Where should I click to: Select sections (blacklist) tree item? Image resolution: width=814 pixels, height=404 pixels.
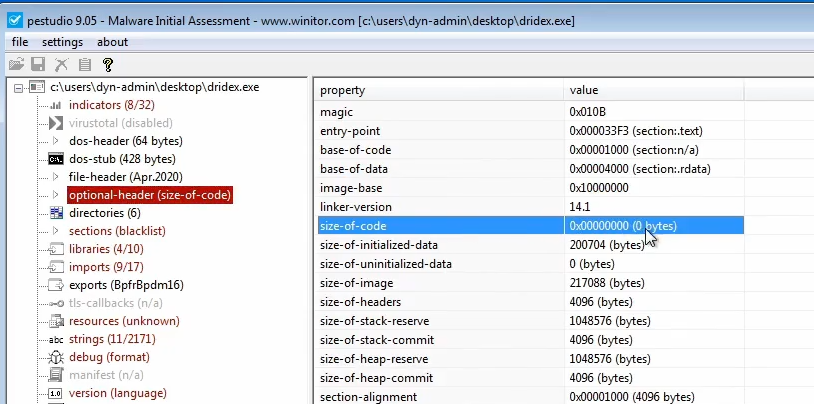point(117,231)
